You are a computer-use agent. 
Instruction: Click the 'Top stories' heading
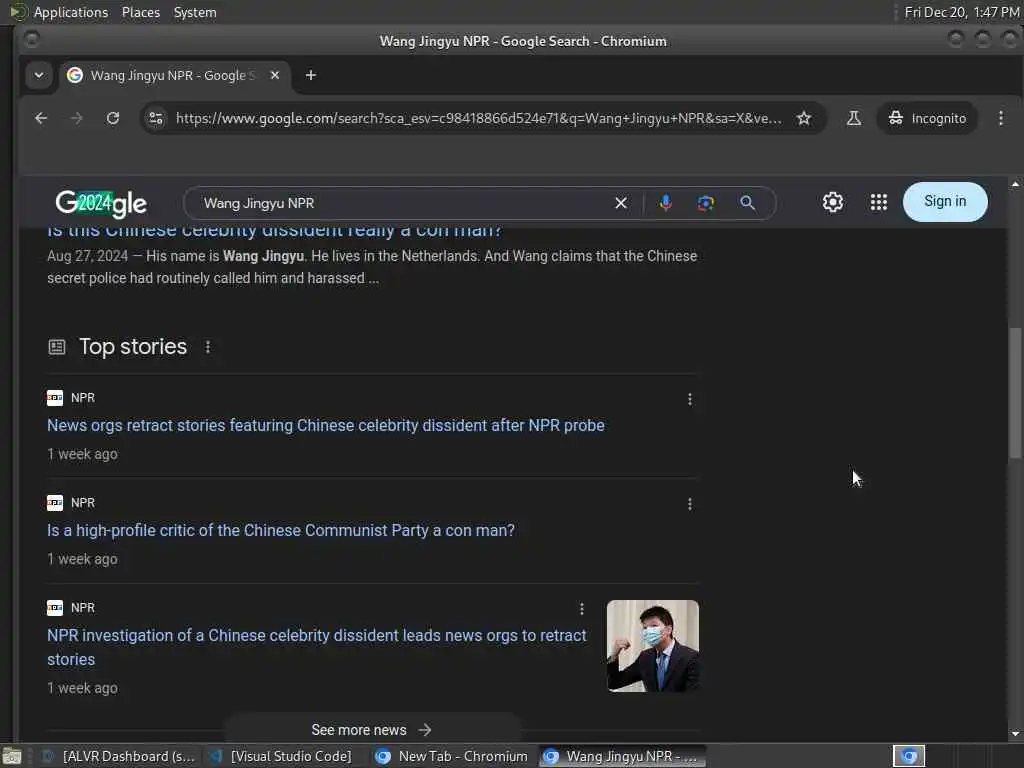133,347
